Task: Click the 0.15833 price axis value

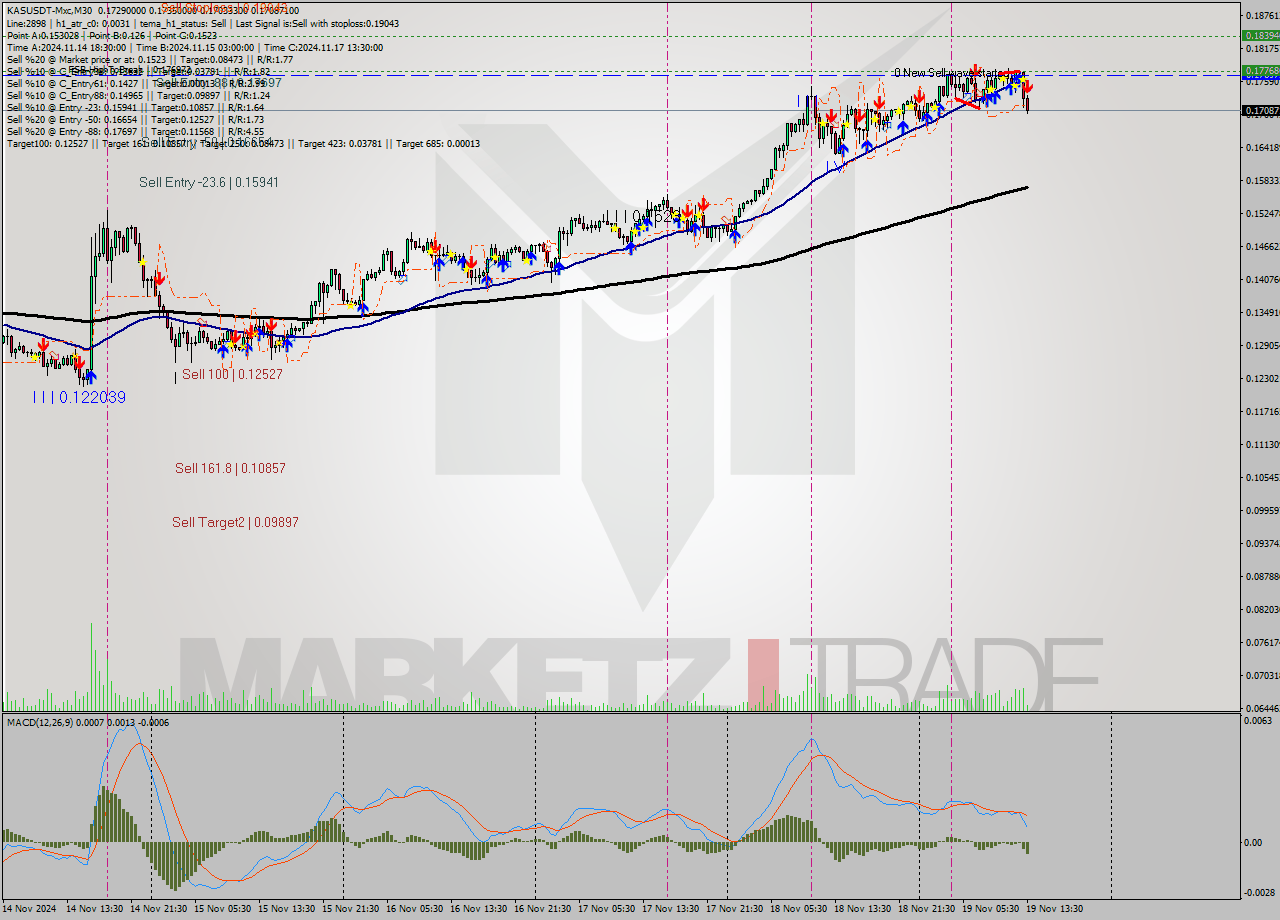Action: pos(1261,180)
